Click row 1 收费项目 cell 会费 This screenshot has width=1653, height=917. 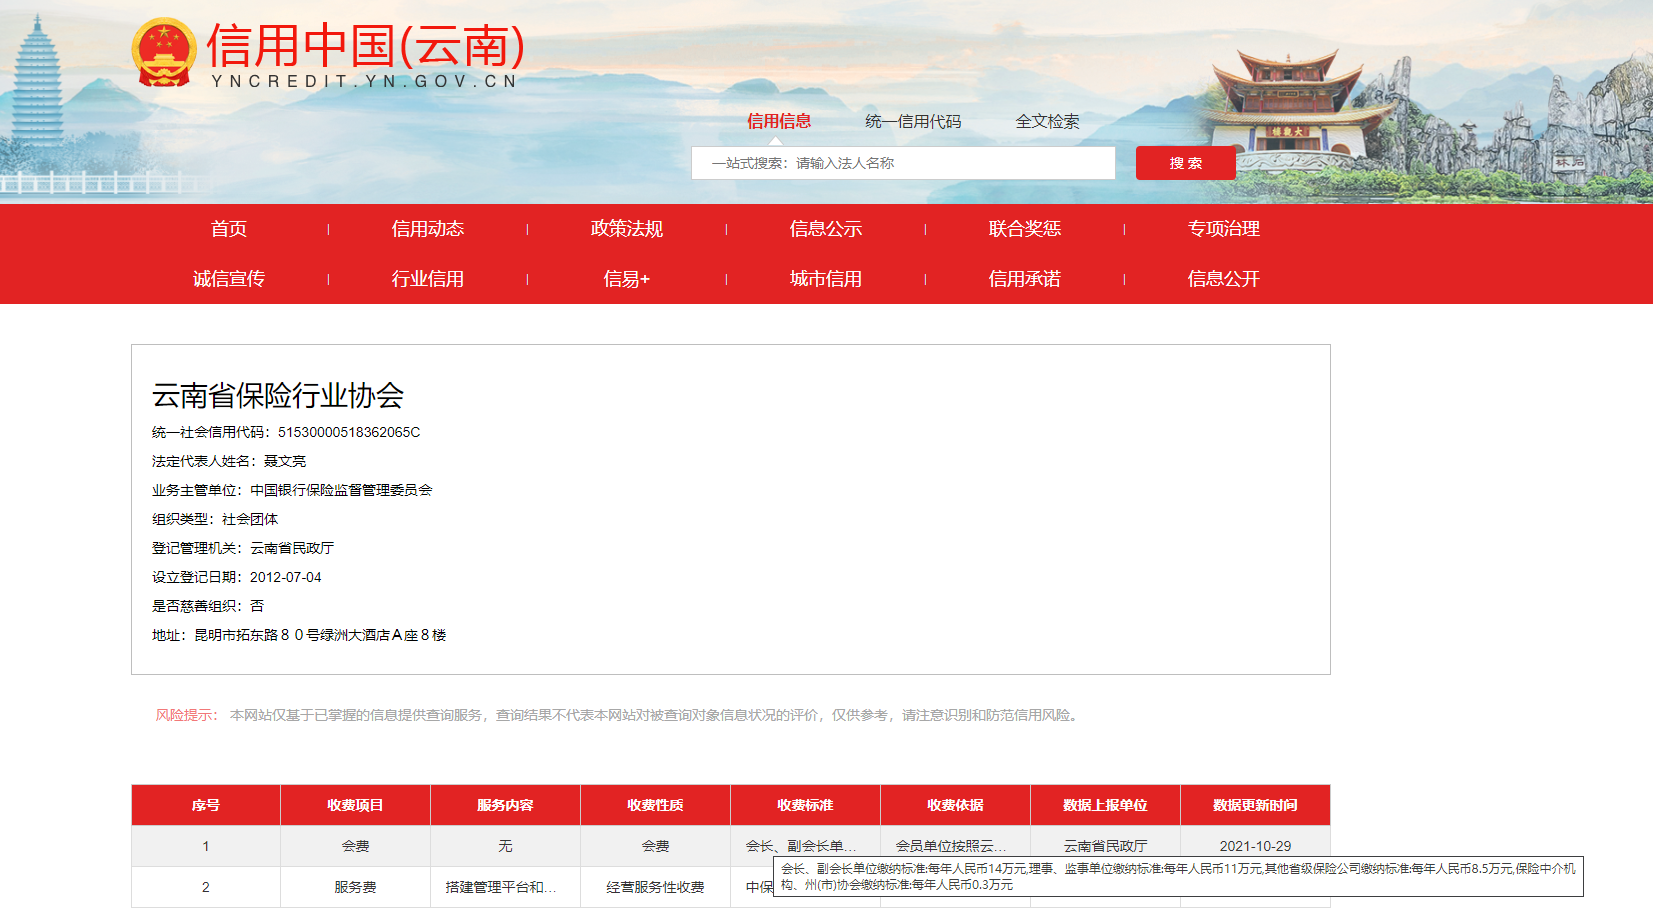(x=355, y=846)
